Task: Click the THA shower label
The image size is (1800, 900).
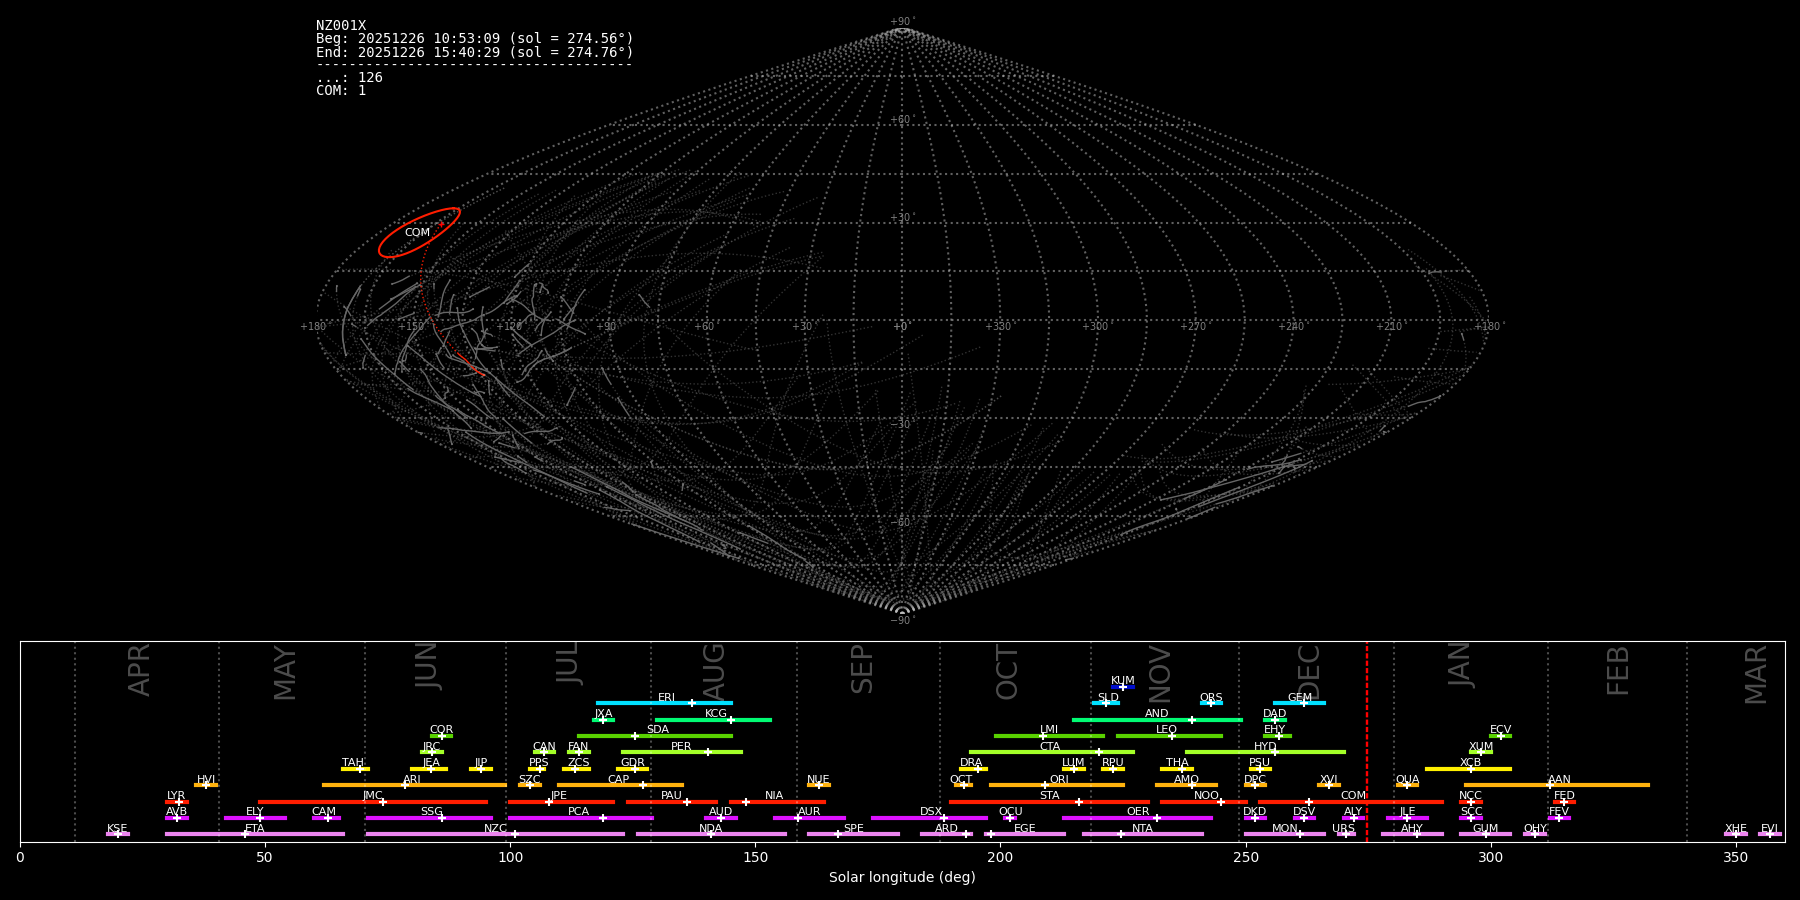Action: (x=1177, y=763)
